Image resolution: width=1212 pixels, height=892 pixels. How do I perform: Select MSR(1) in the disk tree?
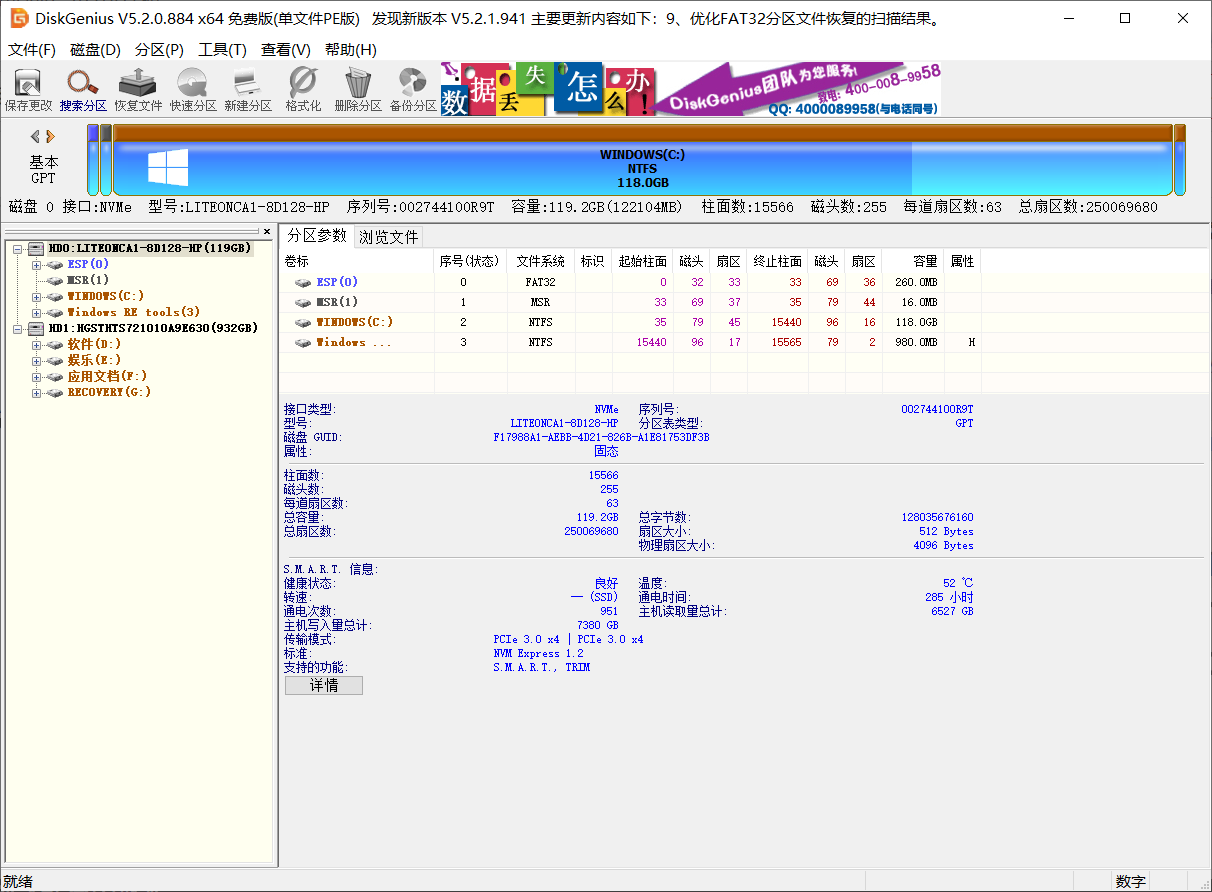pyautogui.click(x=88, y=280)
